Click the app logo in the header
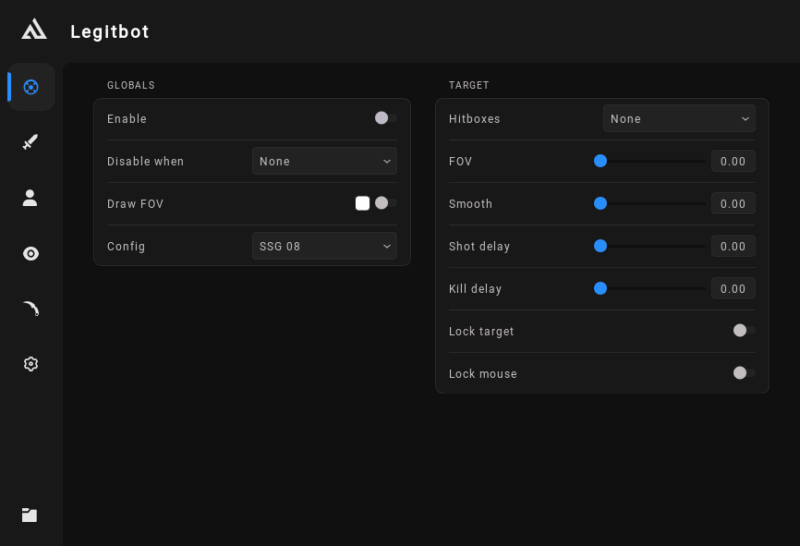This screenshot has width=800, height=546. (x=33, y=30)
